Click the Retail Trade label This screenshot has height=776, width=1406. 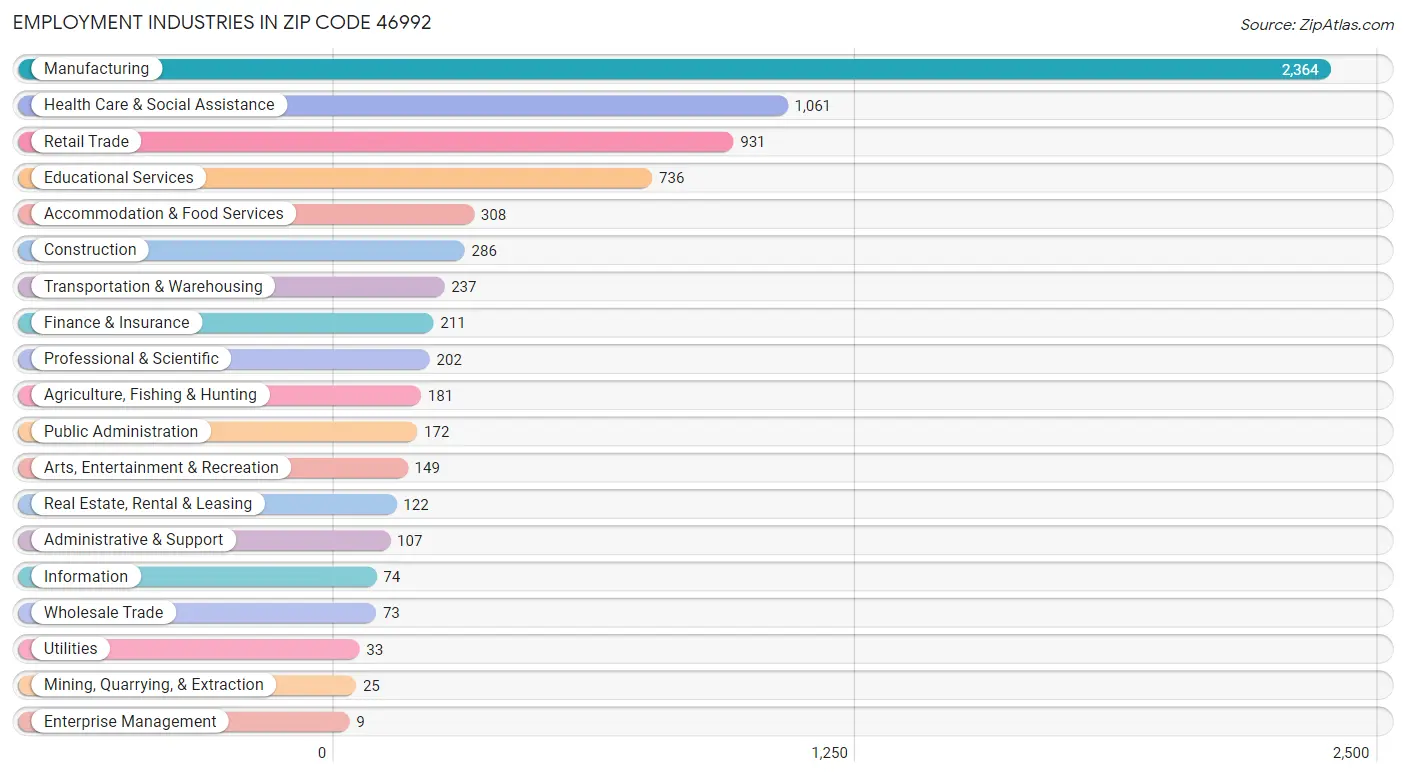click(x=86, y=141)
